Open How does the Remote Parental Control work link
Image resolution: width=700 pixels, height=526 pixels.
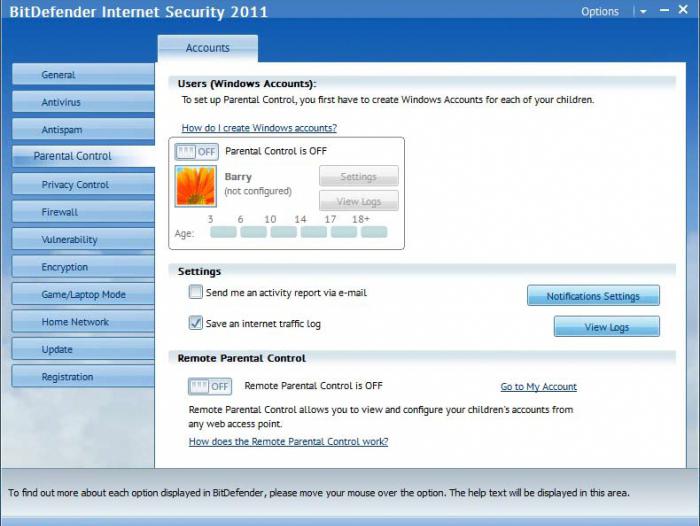tap(288, 442)
